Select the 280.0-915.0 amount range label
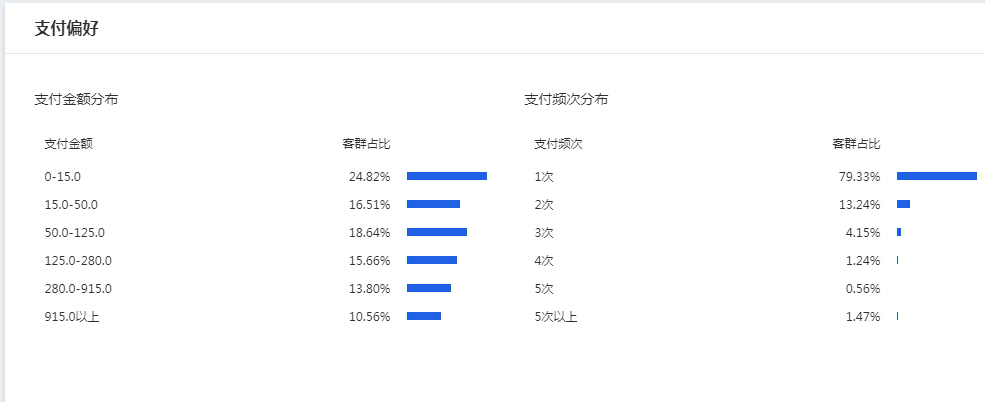985x402 pixels. click(x=78, y=289)
